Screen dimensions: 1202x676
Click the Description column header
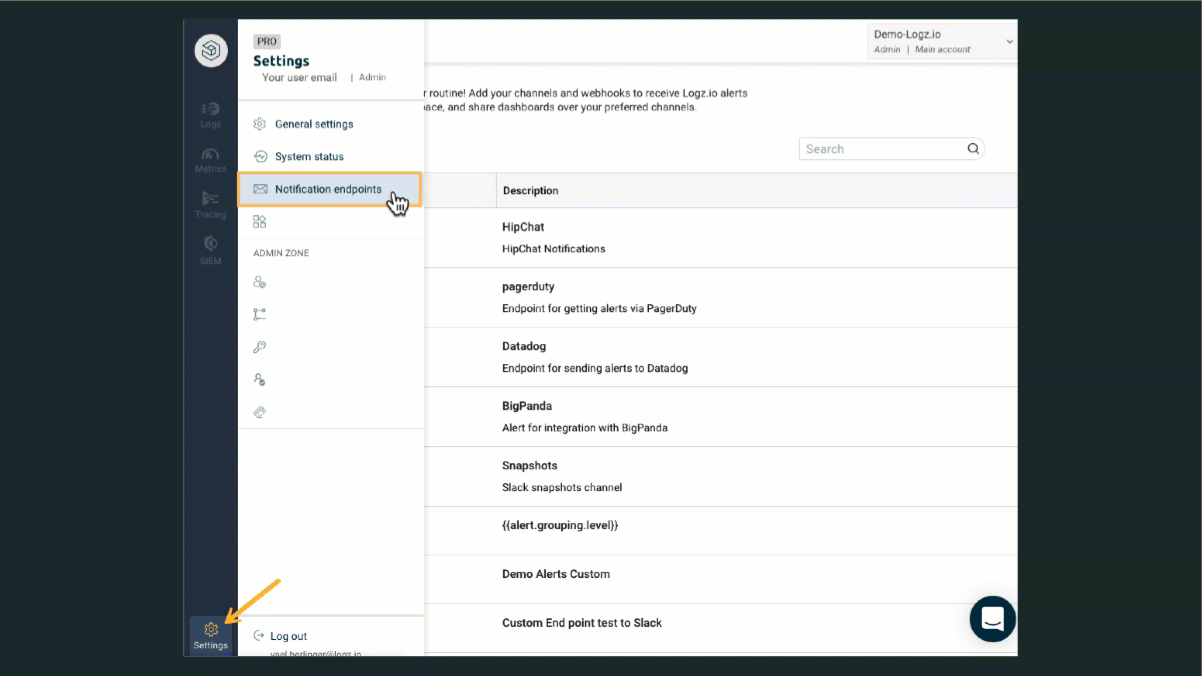click(531, 191)
